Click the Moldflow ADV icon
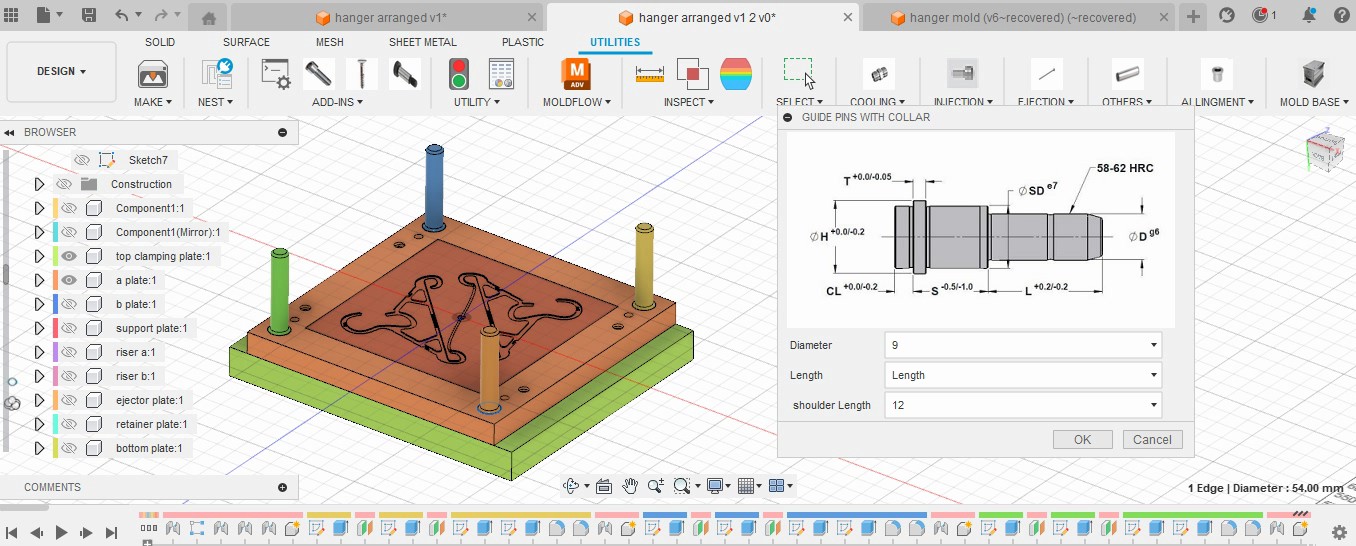 (576, 74)
